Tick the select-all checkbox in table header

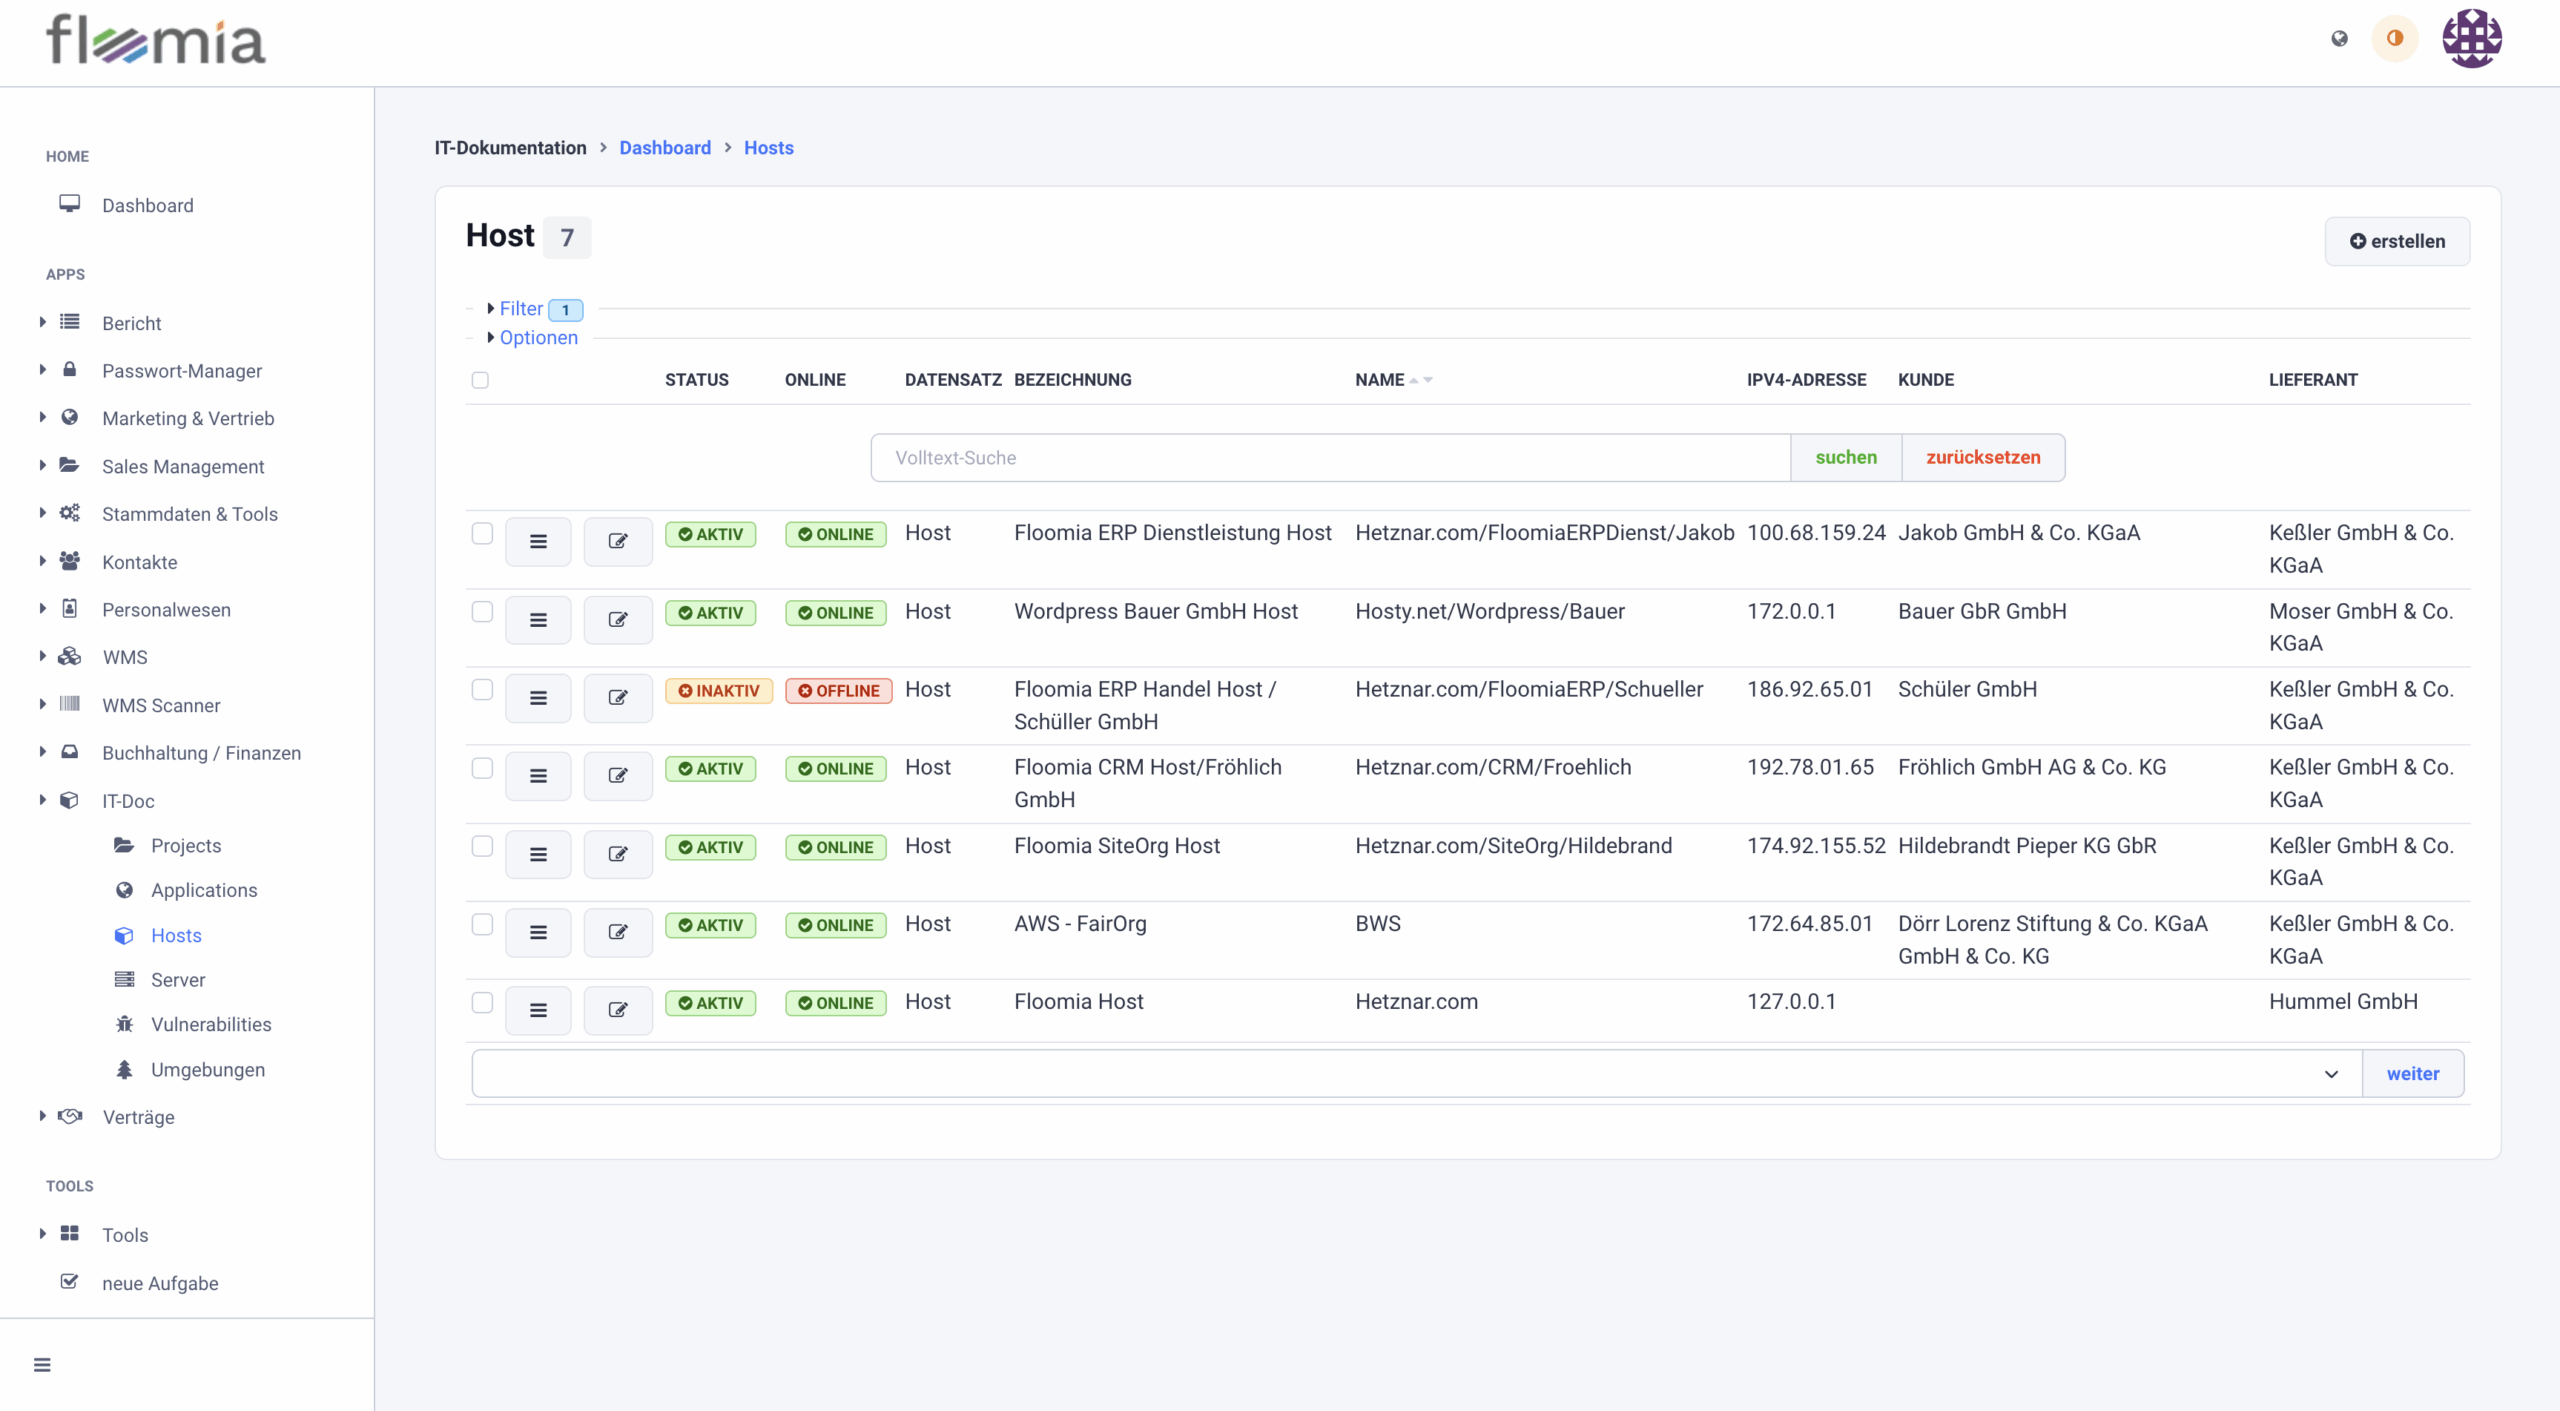pyautogui.click(x=480, y=380)
